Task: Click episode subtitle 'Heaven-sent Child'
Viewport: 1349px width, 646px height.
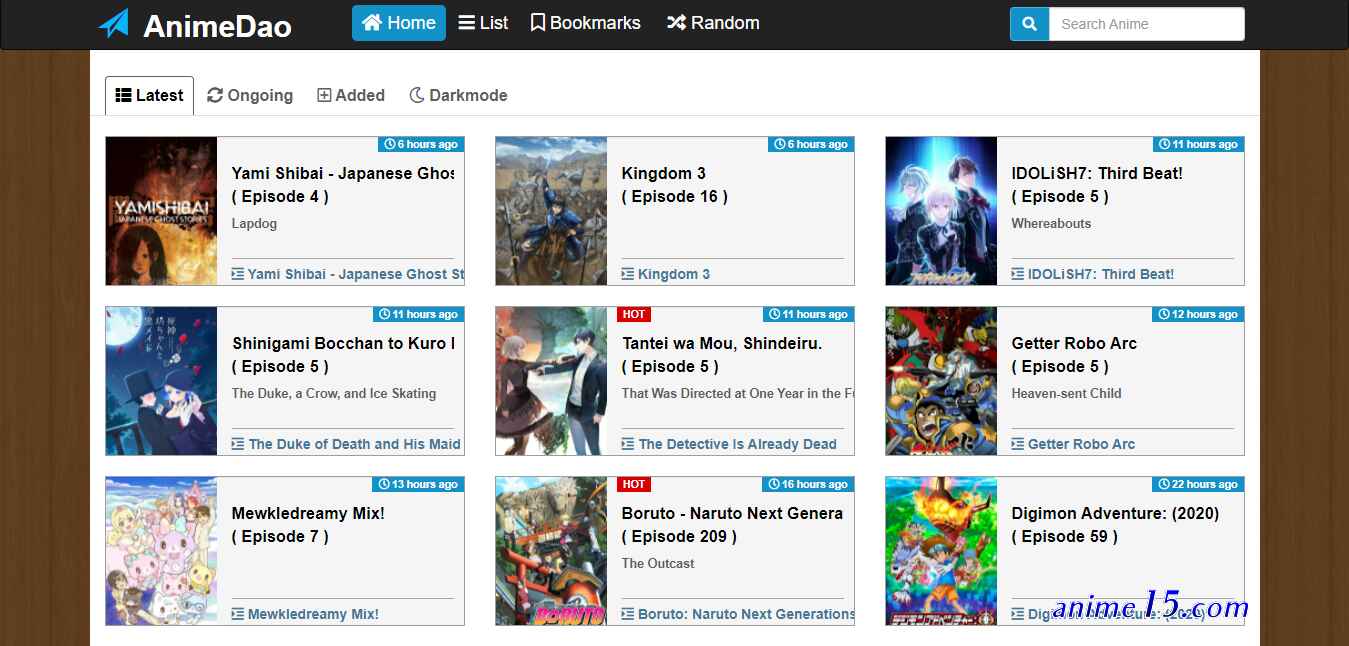Action: 1066,393
